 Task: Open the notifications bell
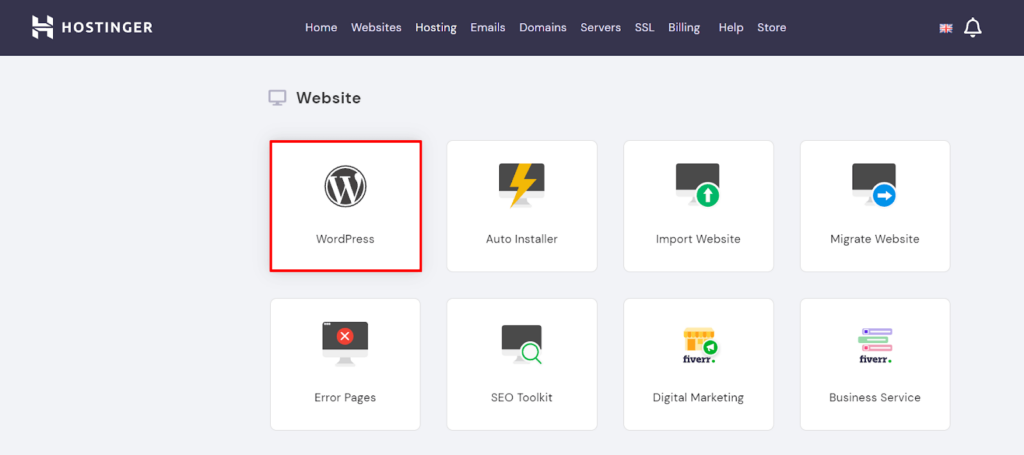click(x=973, y=27)
